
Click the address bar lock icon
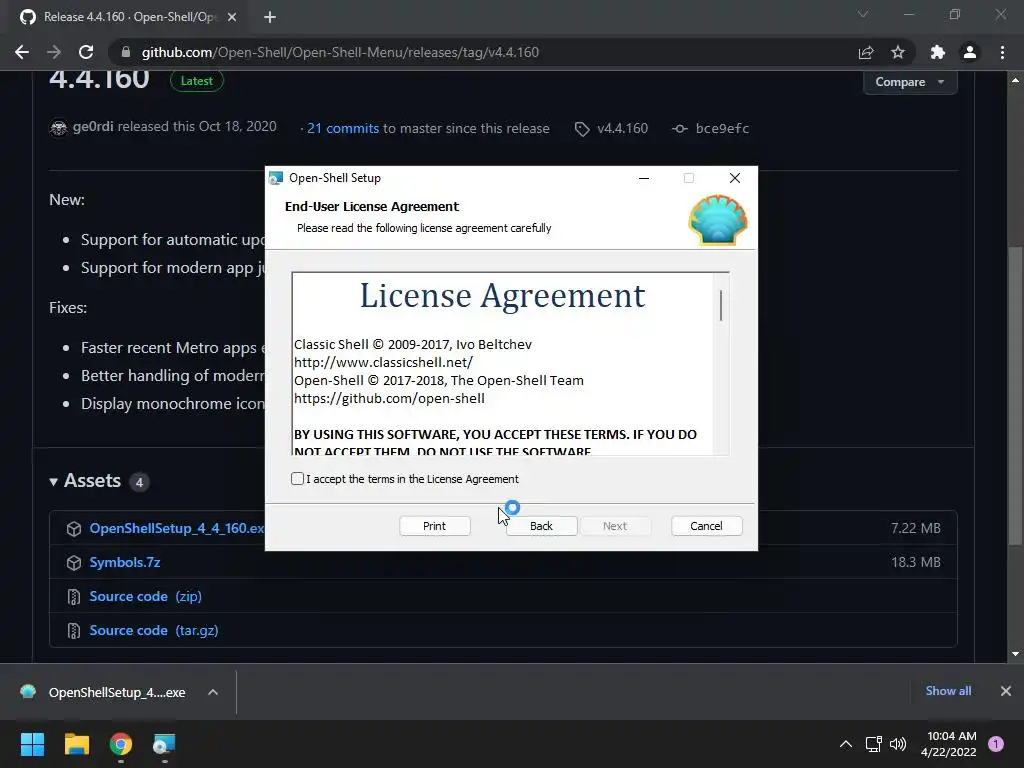[126, 52]
